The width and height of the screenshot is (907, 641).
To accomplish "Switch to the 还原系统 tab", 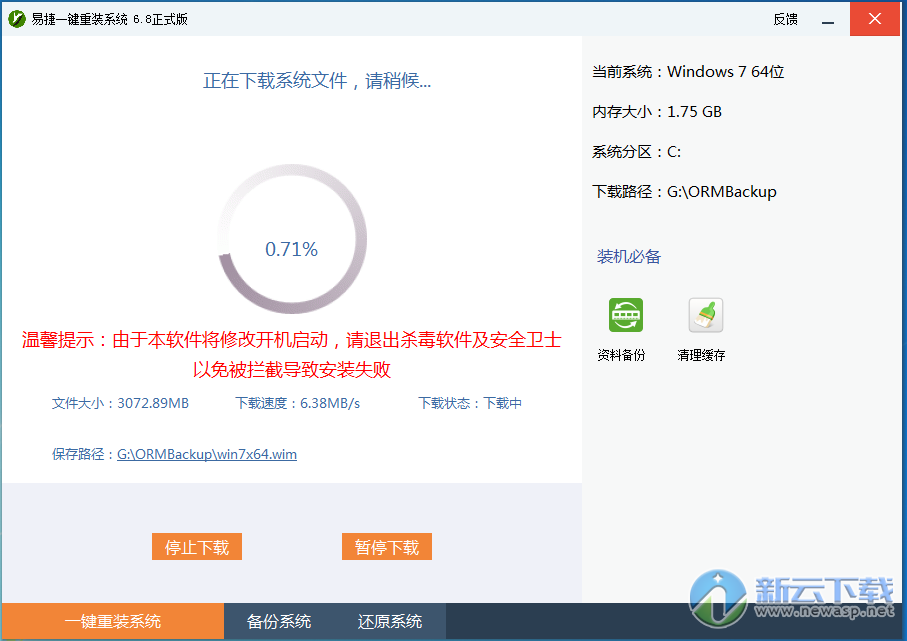I will [x=389, y=621].
